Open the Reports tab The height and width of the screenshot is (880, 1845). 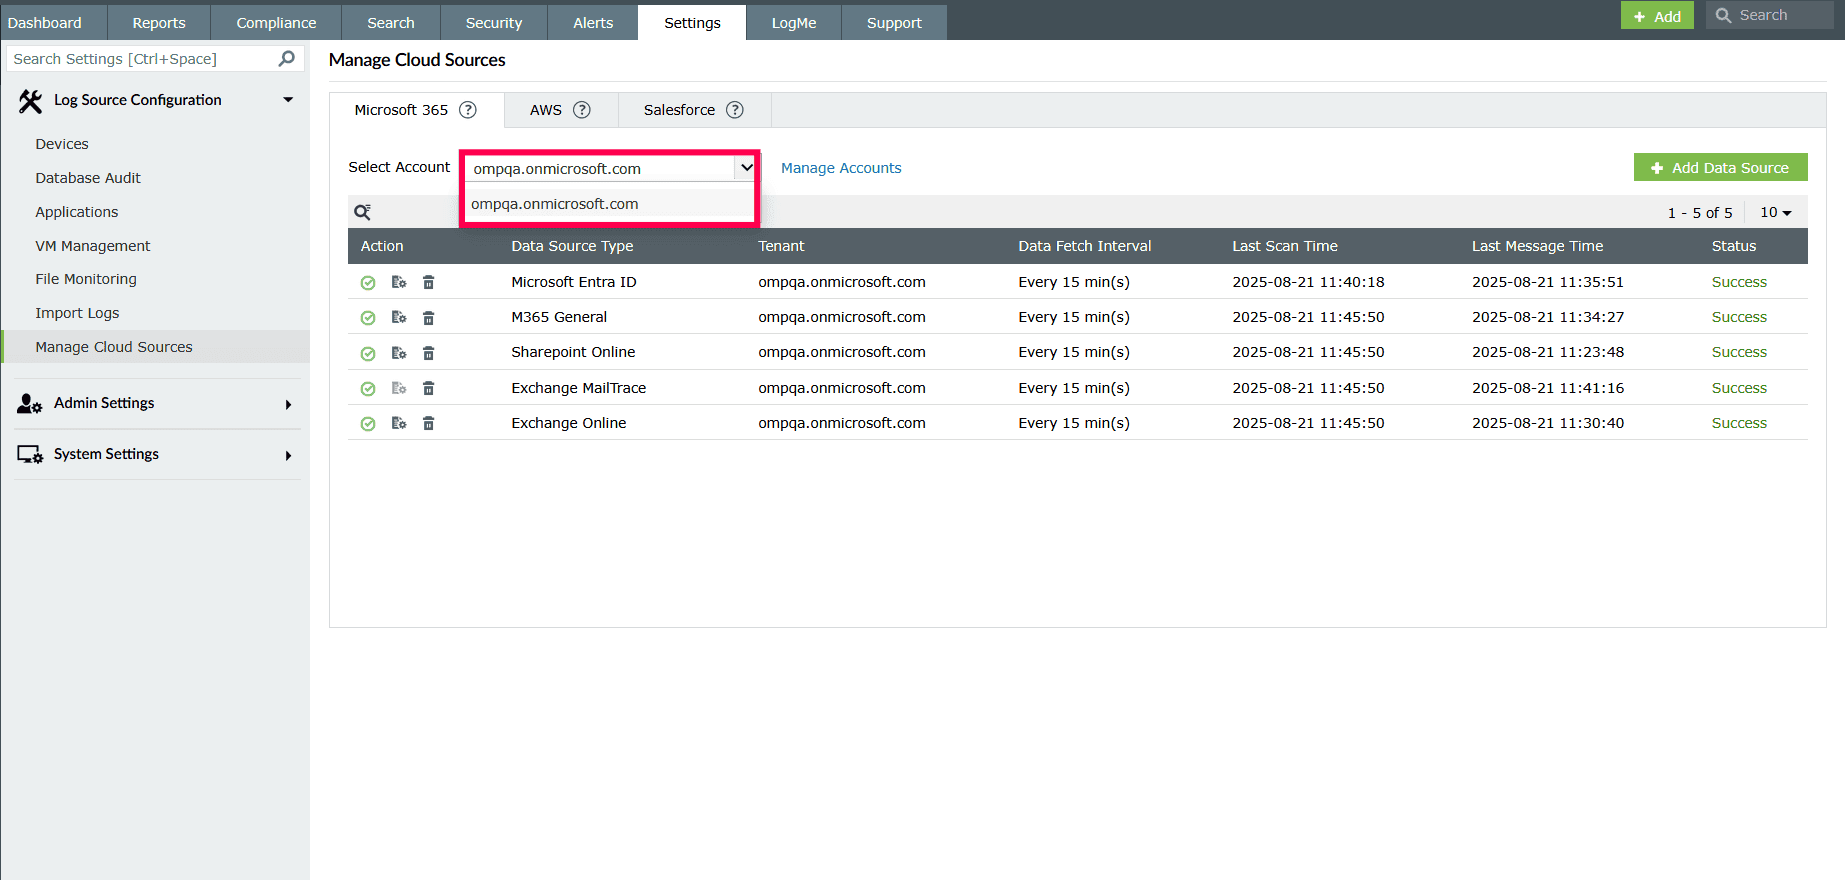159,23
